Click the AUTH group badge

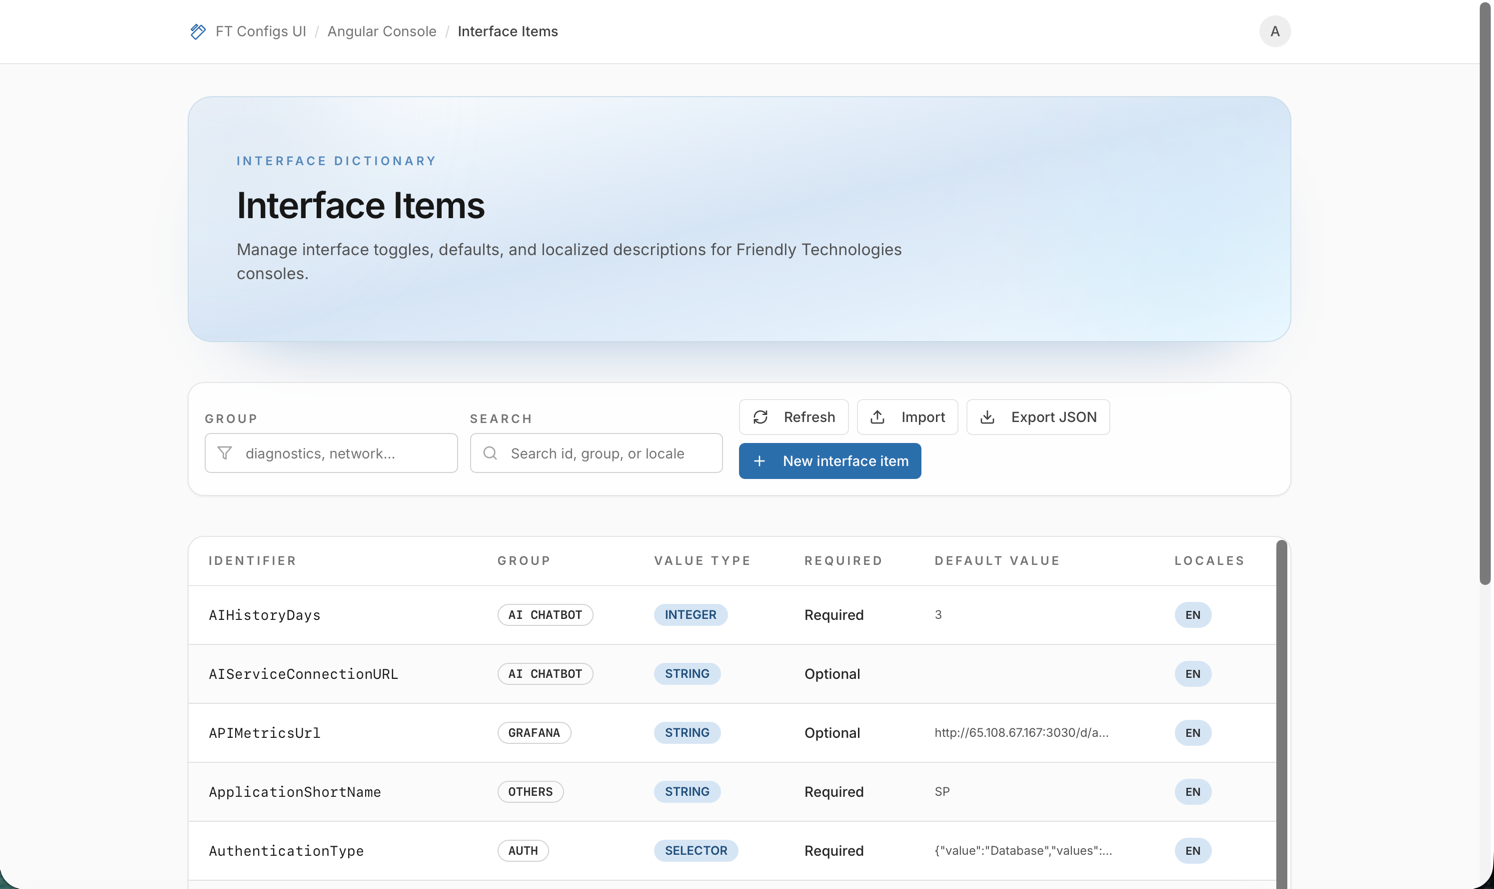(523, 851)
